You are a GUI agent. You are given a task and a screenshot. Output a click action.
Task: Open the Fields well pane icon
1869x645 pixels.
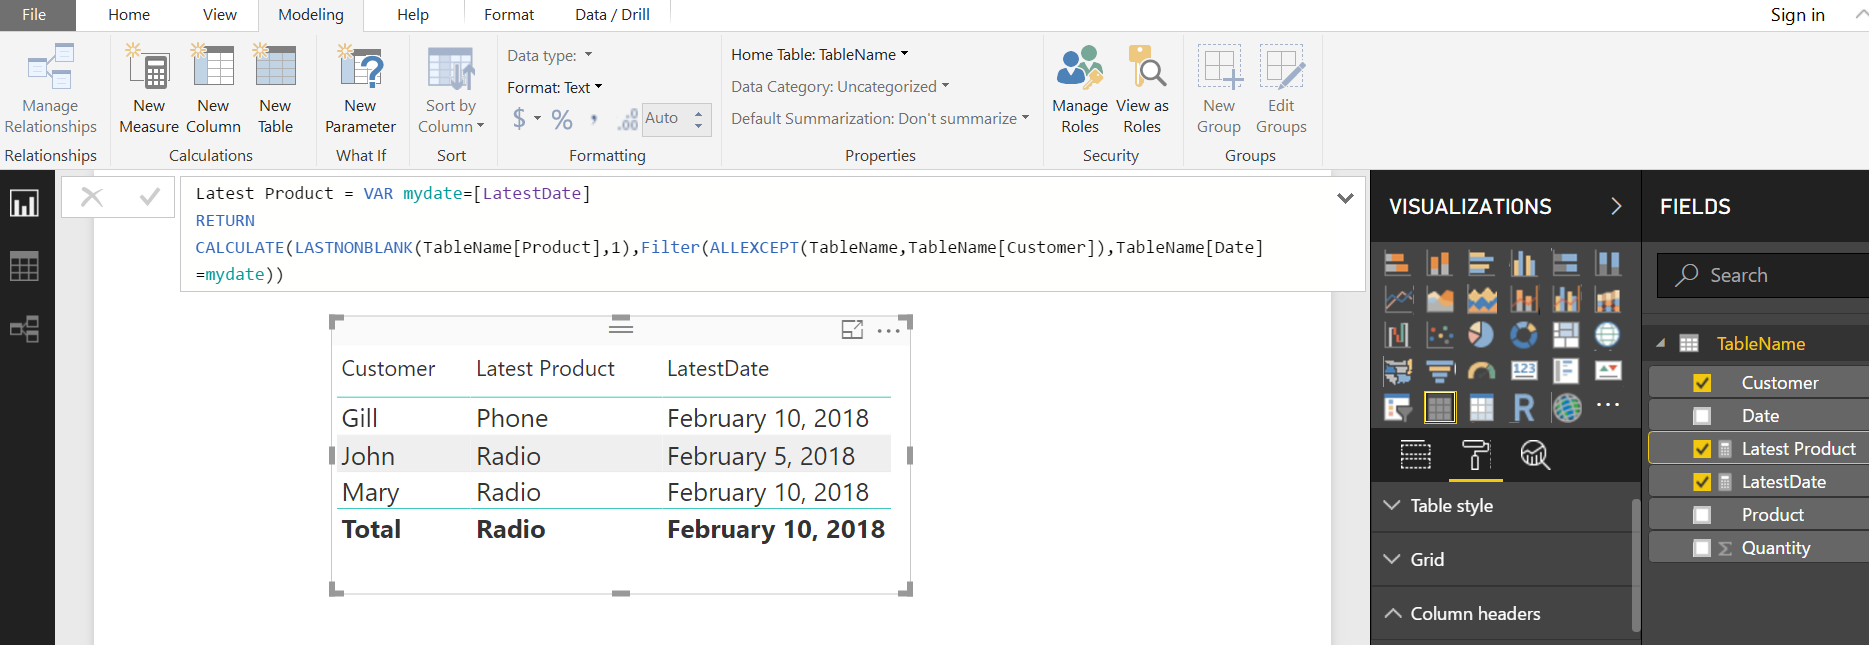tap(1415, 455)
